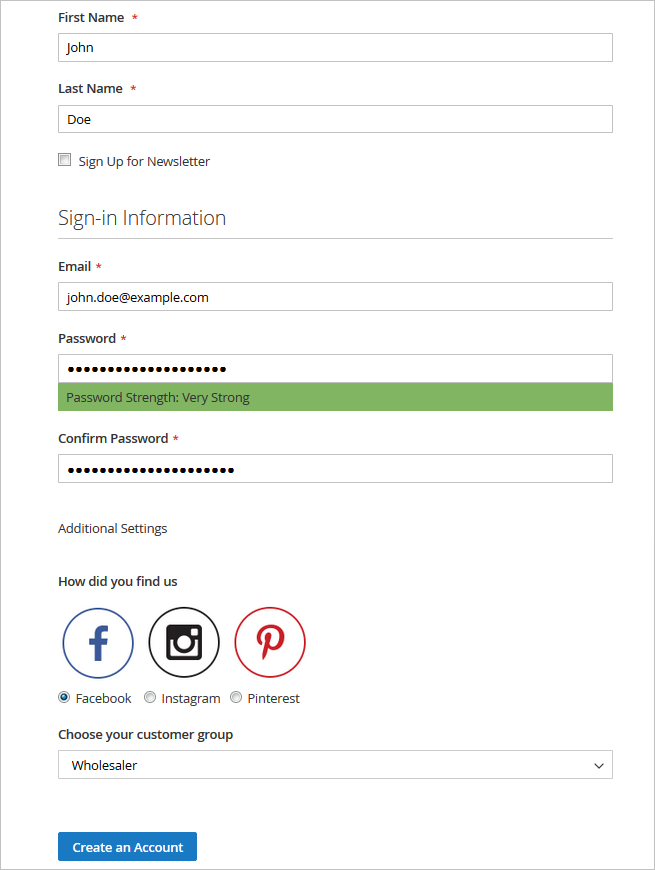Click the dropdown chevron arrow beside Wholesaler

[x=599, y=765]
